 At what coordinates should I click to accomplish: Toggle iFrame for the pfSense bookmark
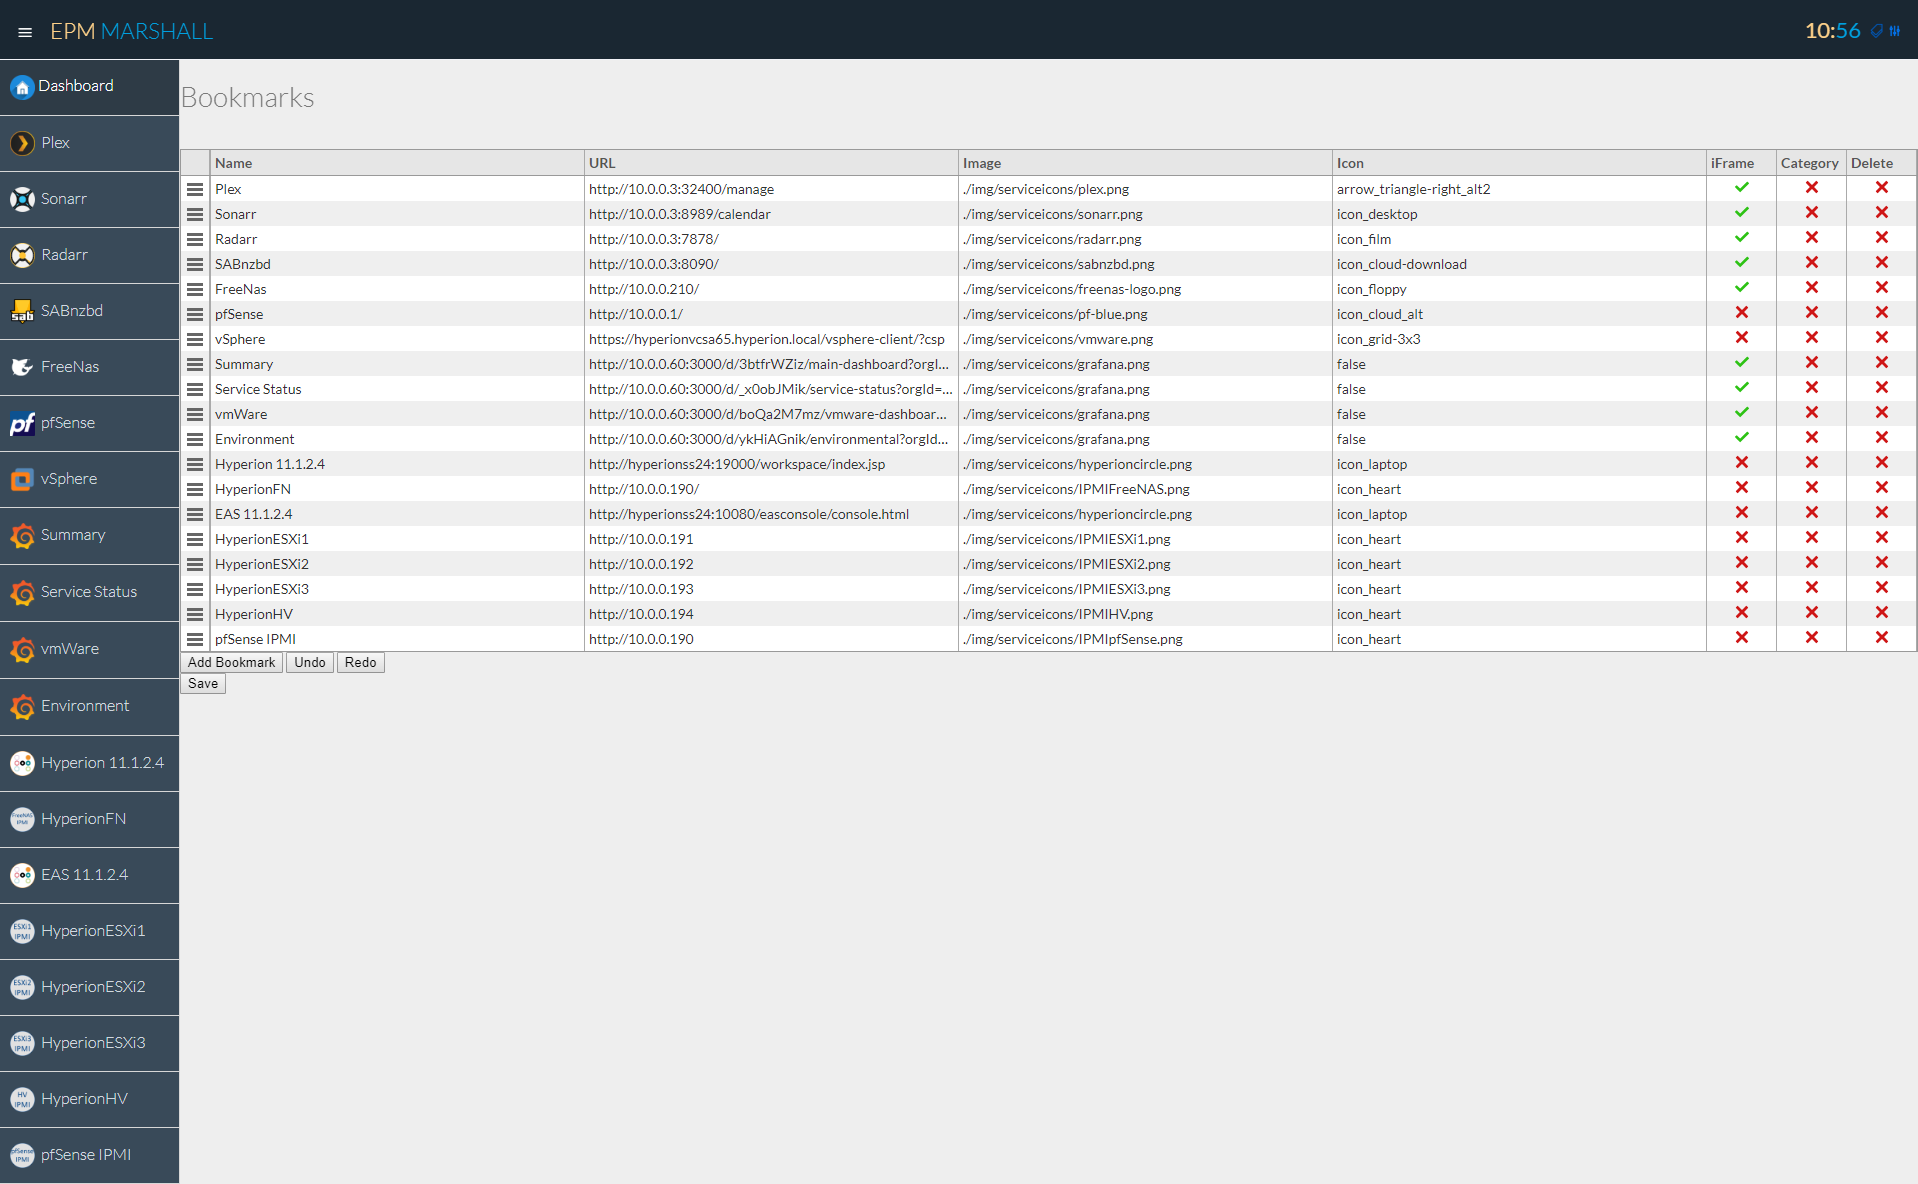tap(1741, 313)
